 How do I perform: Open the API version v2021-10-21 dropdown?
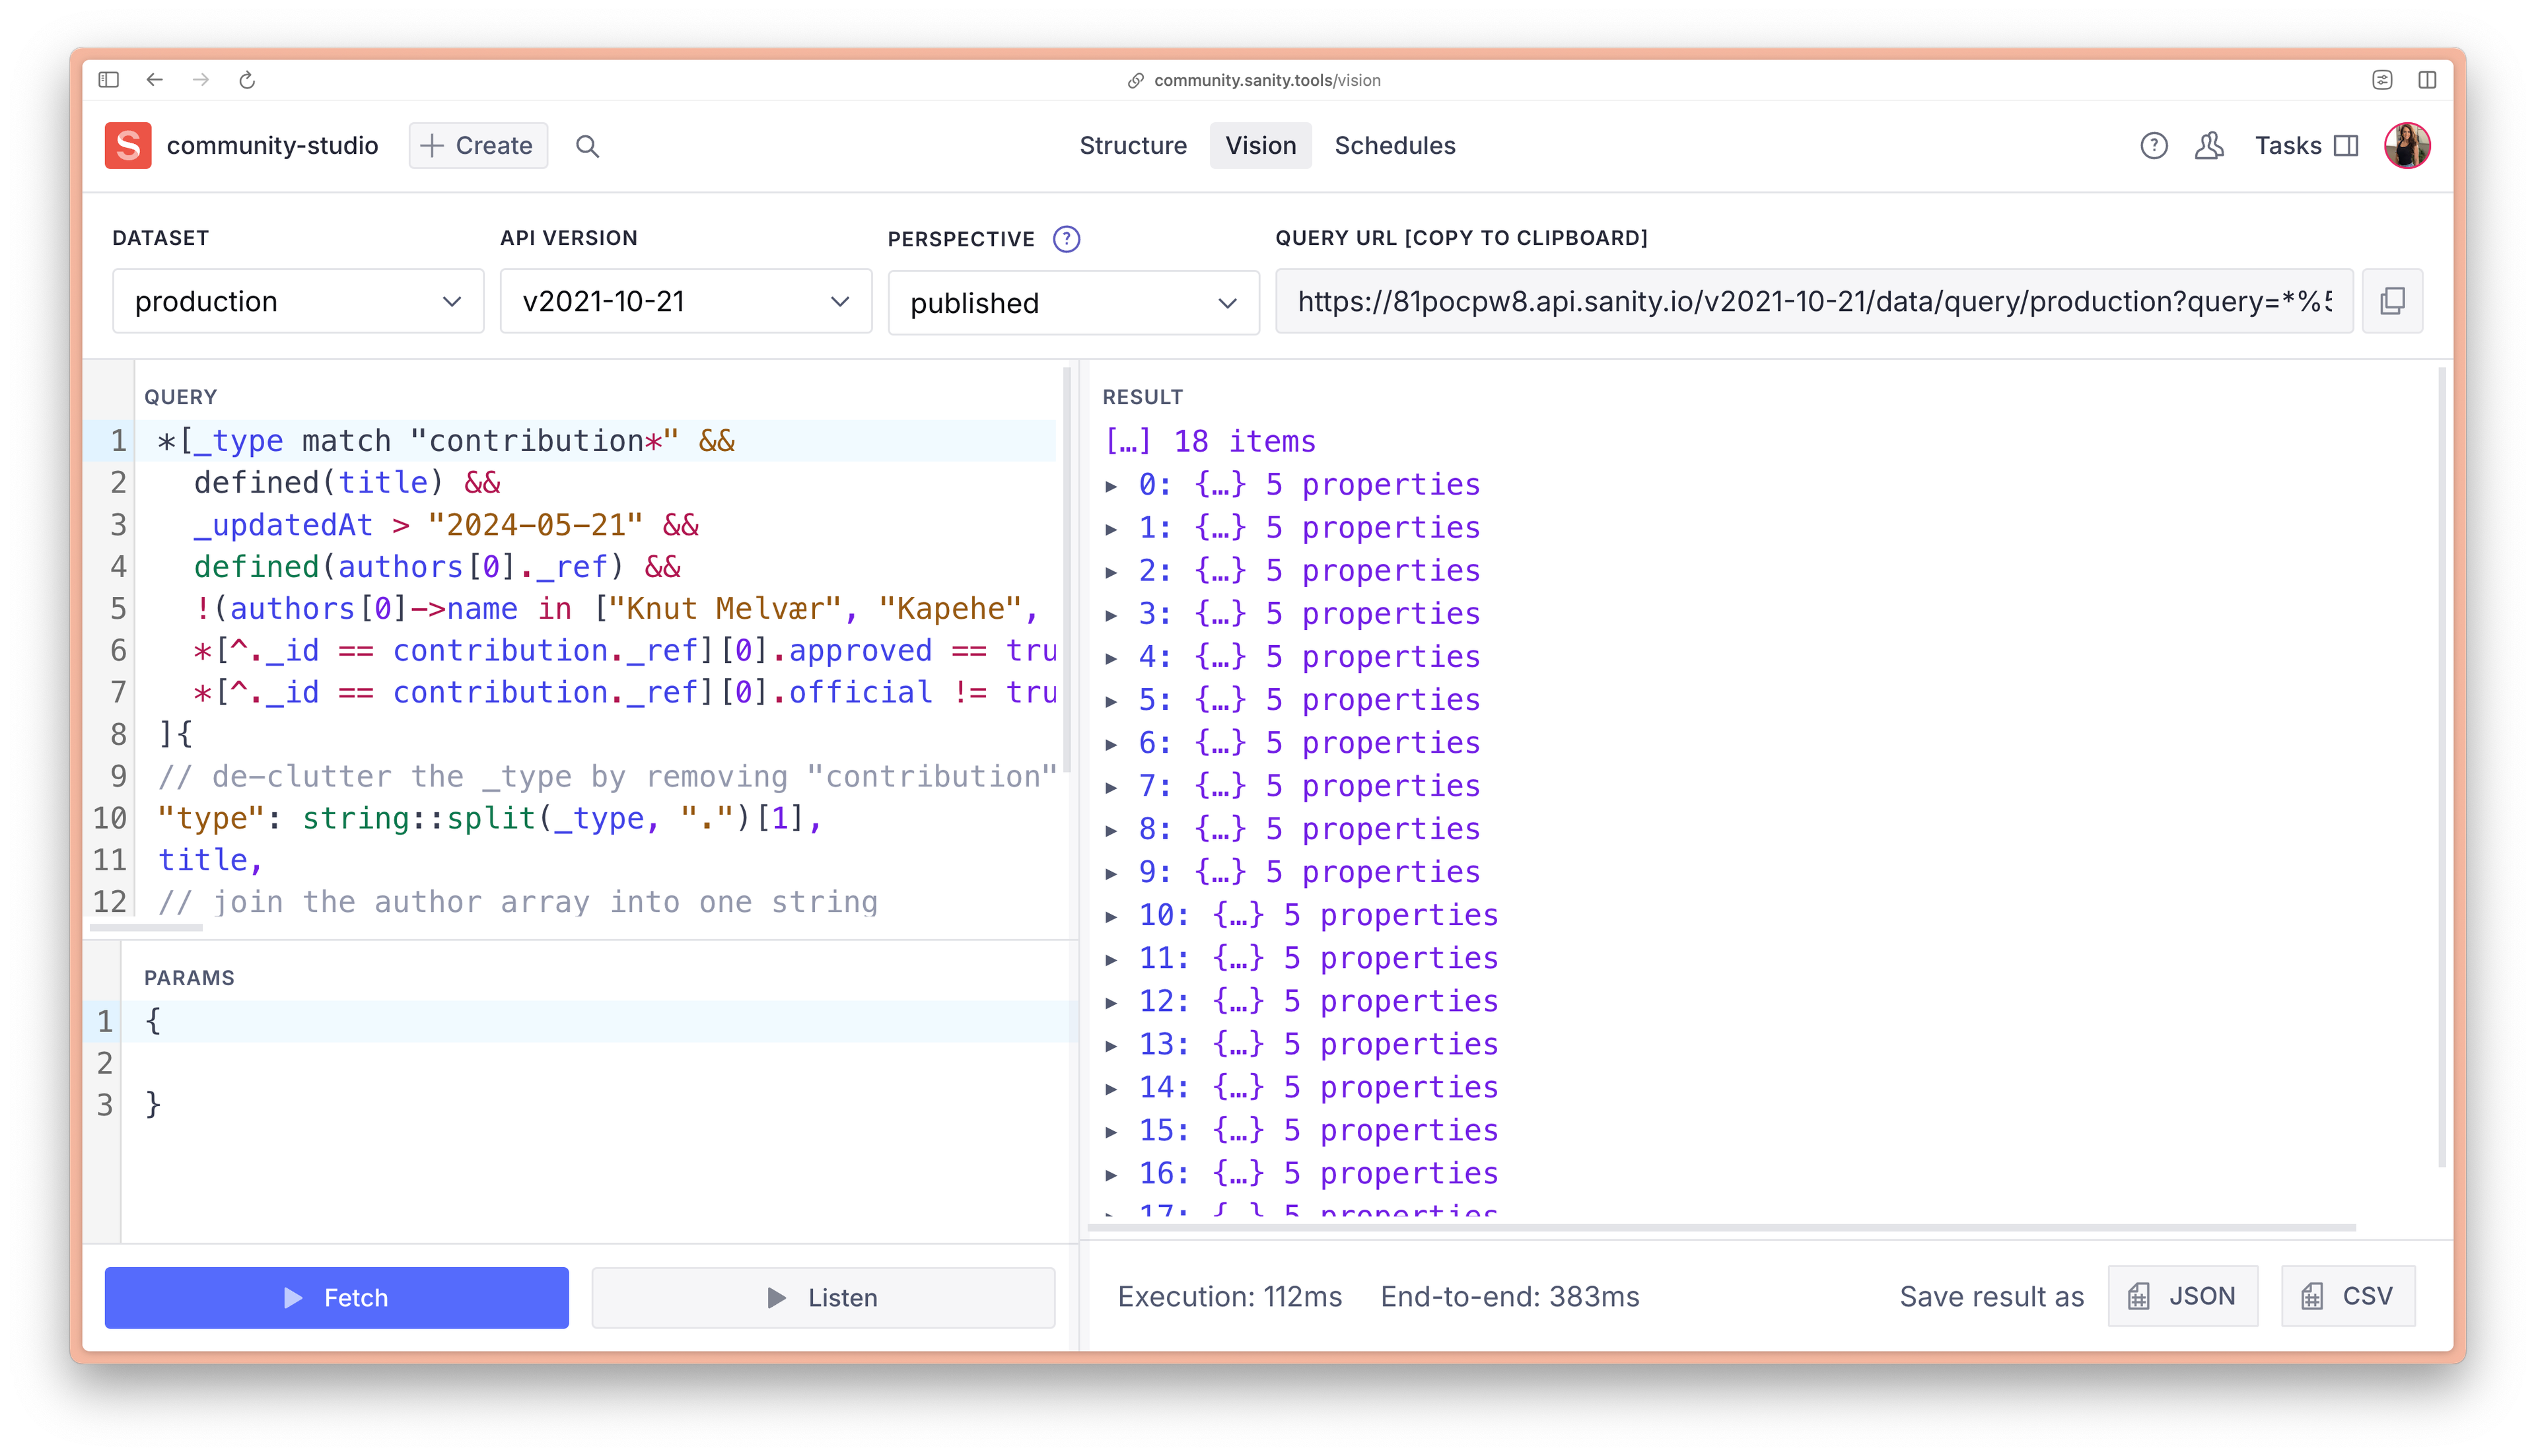(686, 301)
